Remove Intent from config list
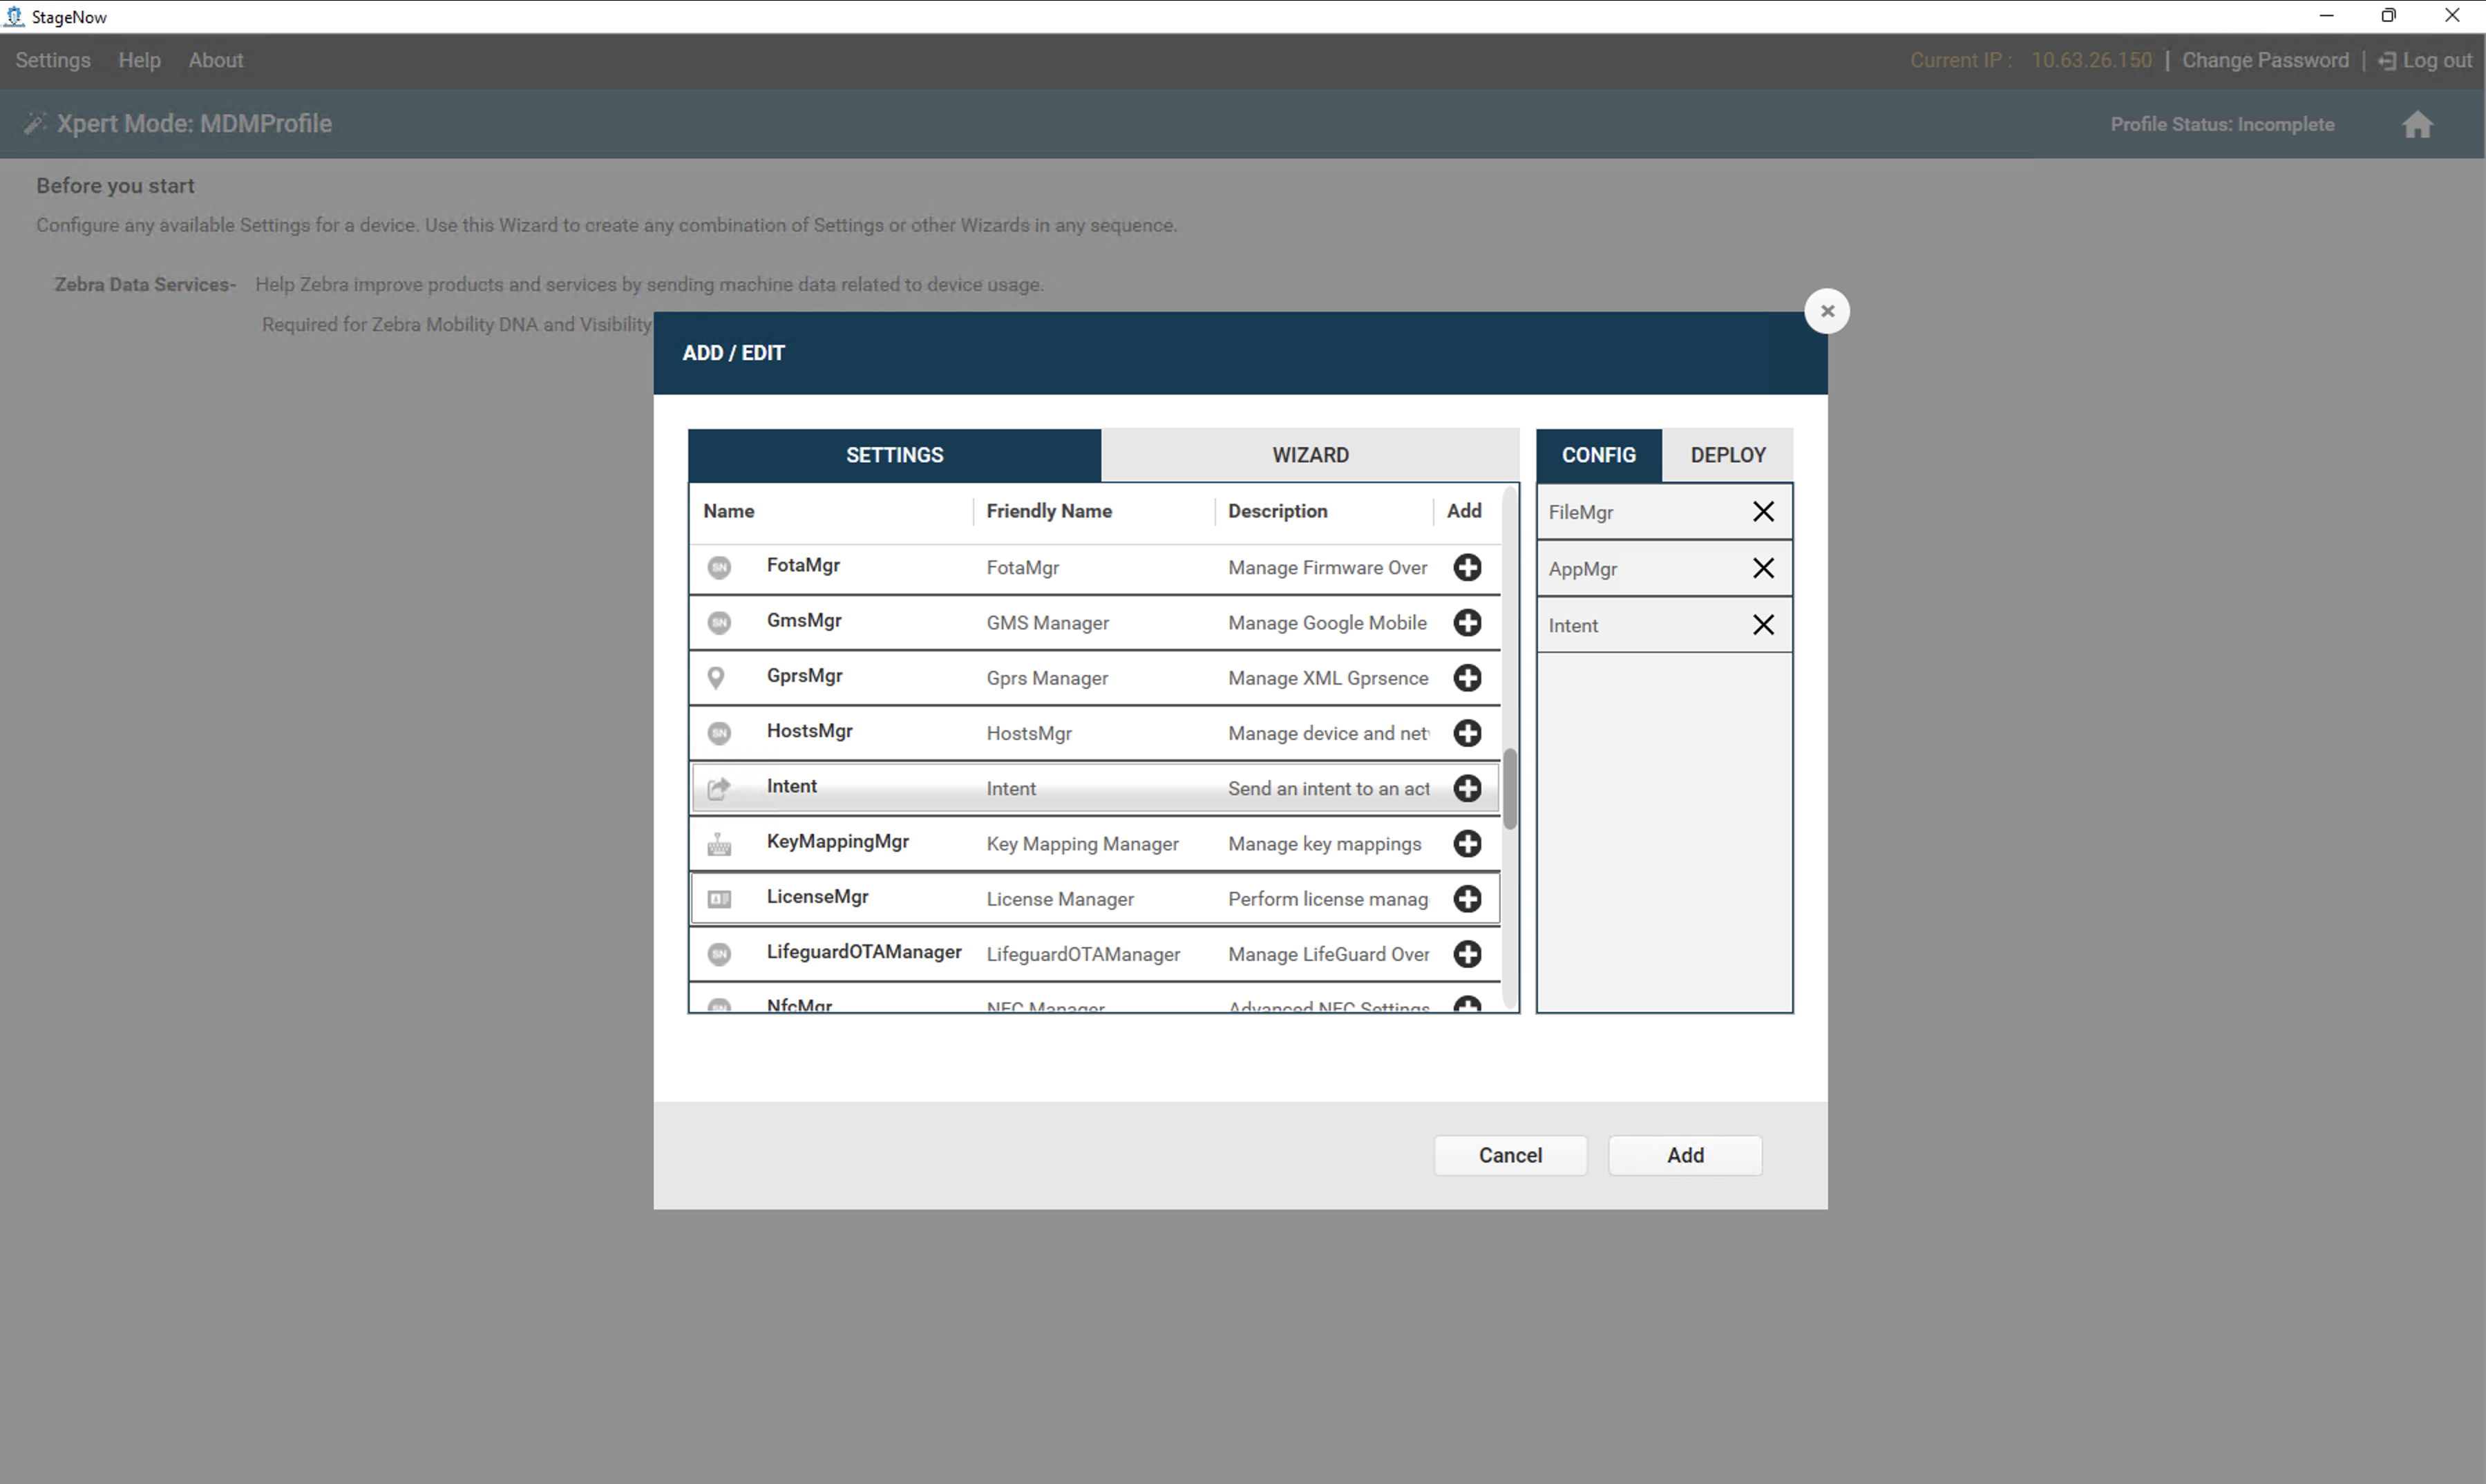 (1763, 625)
